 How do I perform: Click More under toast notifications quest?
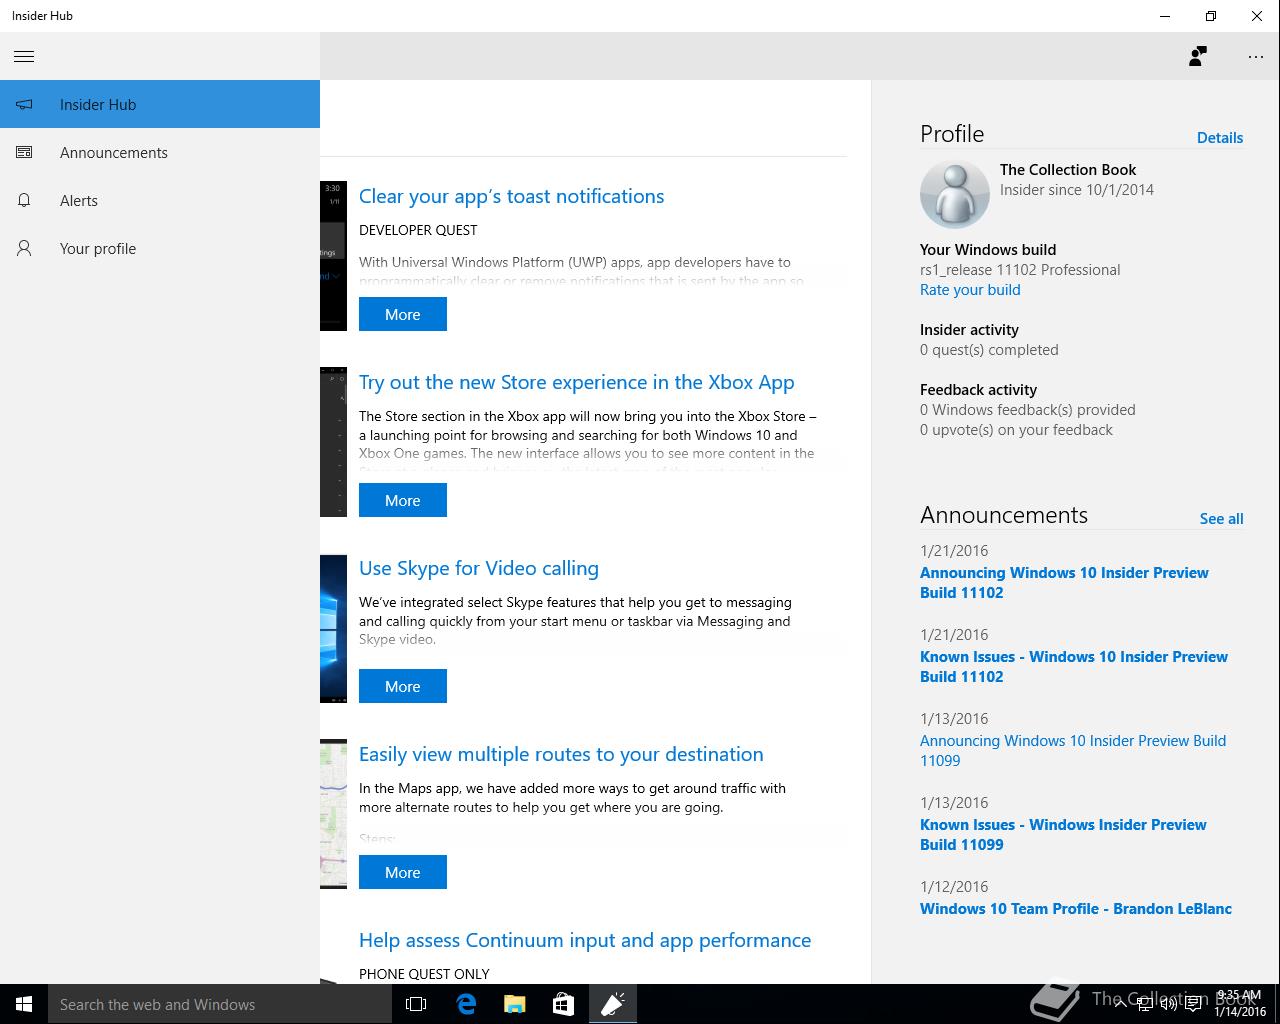coord(403,314)
